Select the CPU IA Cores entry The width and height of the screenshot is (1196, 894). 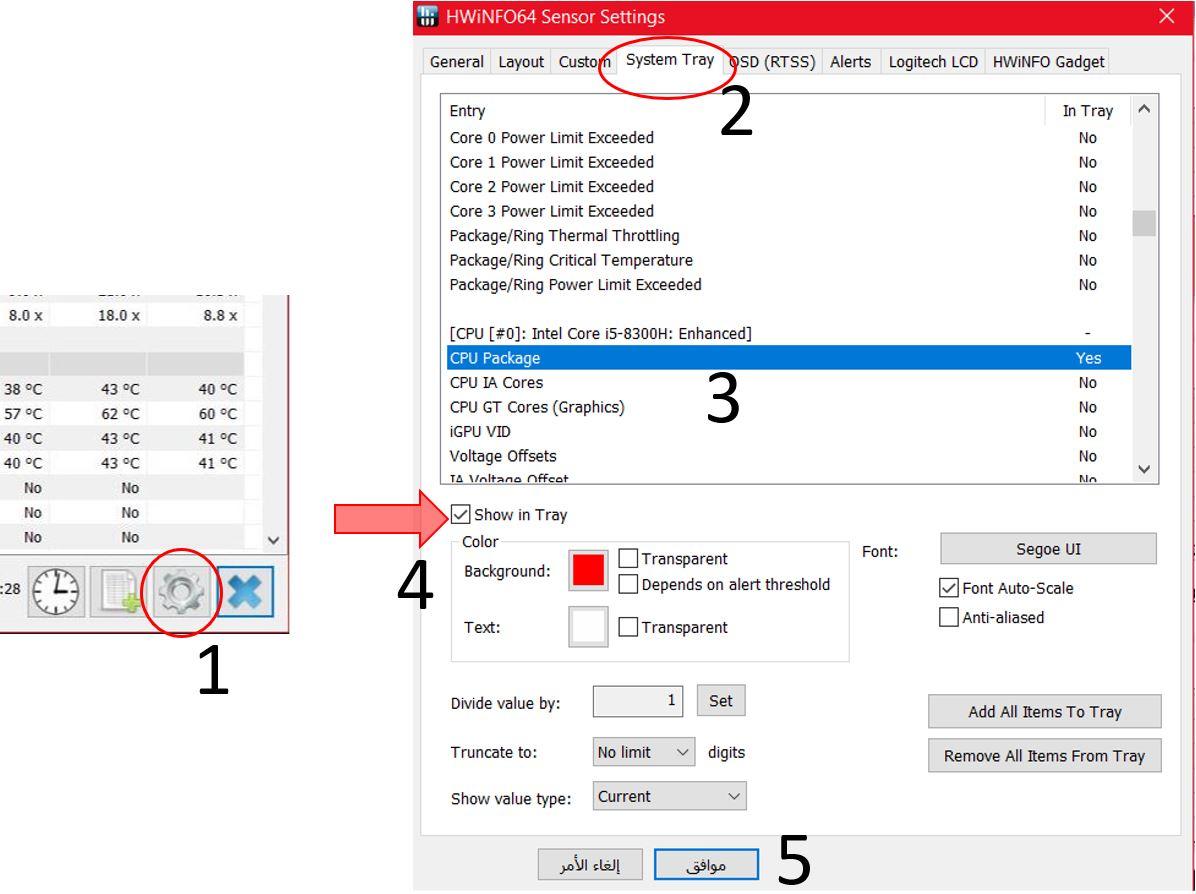point(789,382)
